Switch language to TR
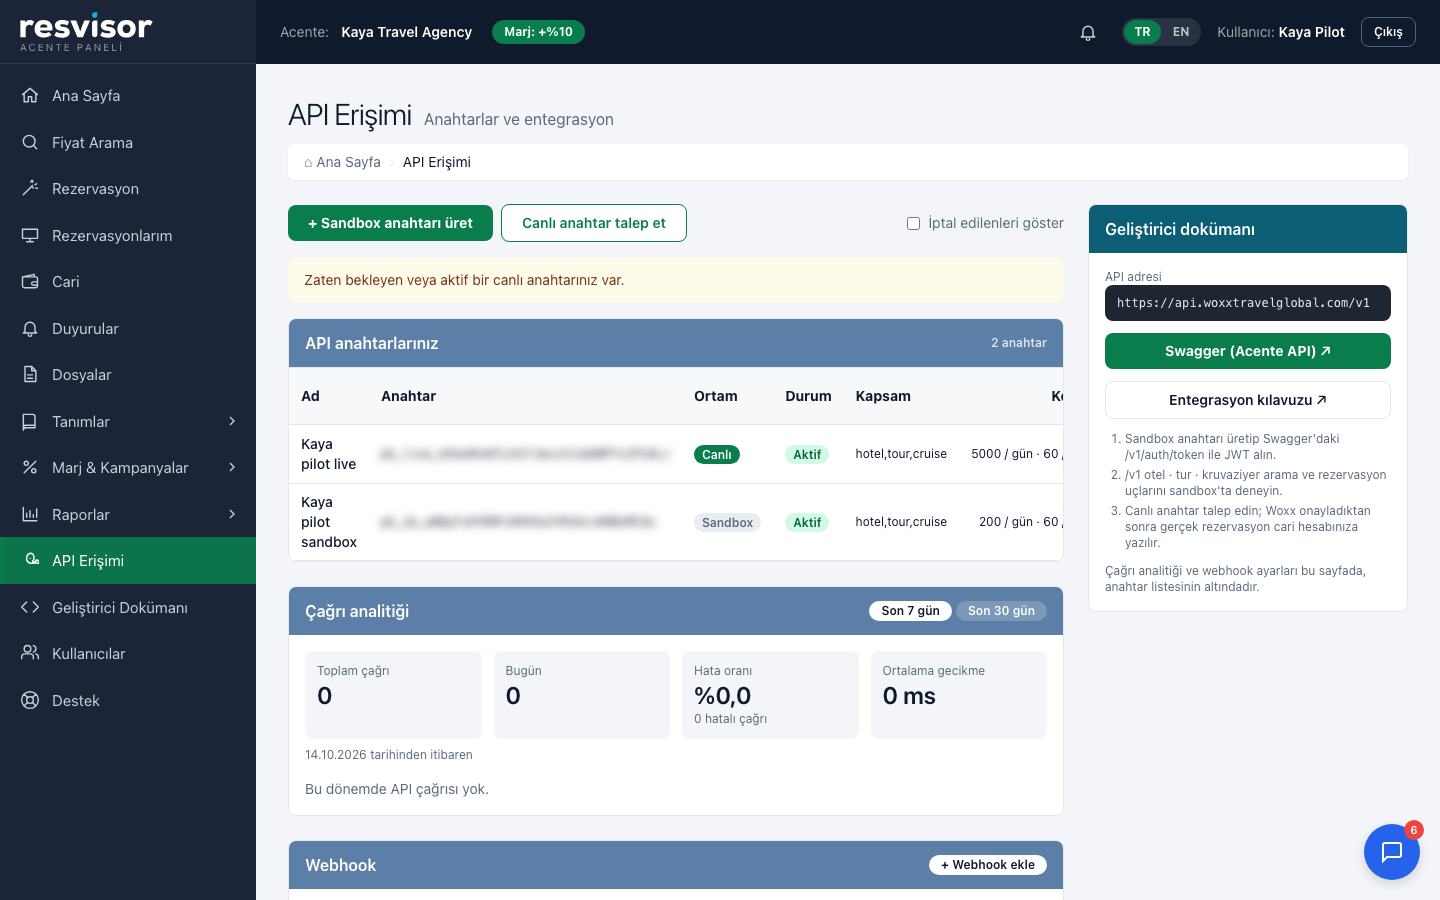This screenshot has height=900, width=1440. tap(1142, 32)
